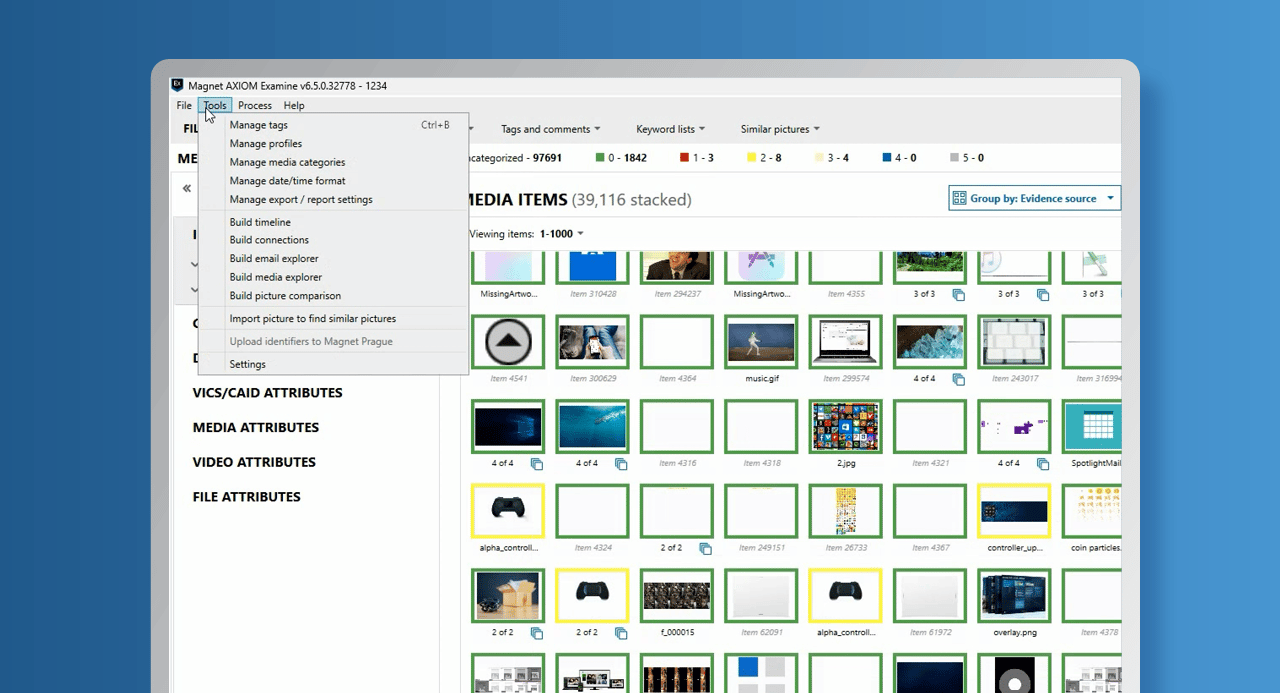
Task: Expand the VIDEO ATTRIBUTES filter section
Action: point(254,462)
